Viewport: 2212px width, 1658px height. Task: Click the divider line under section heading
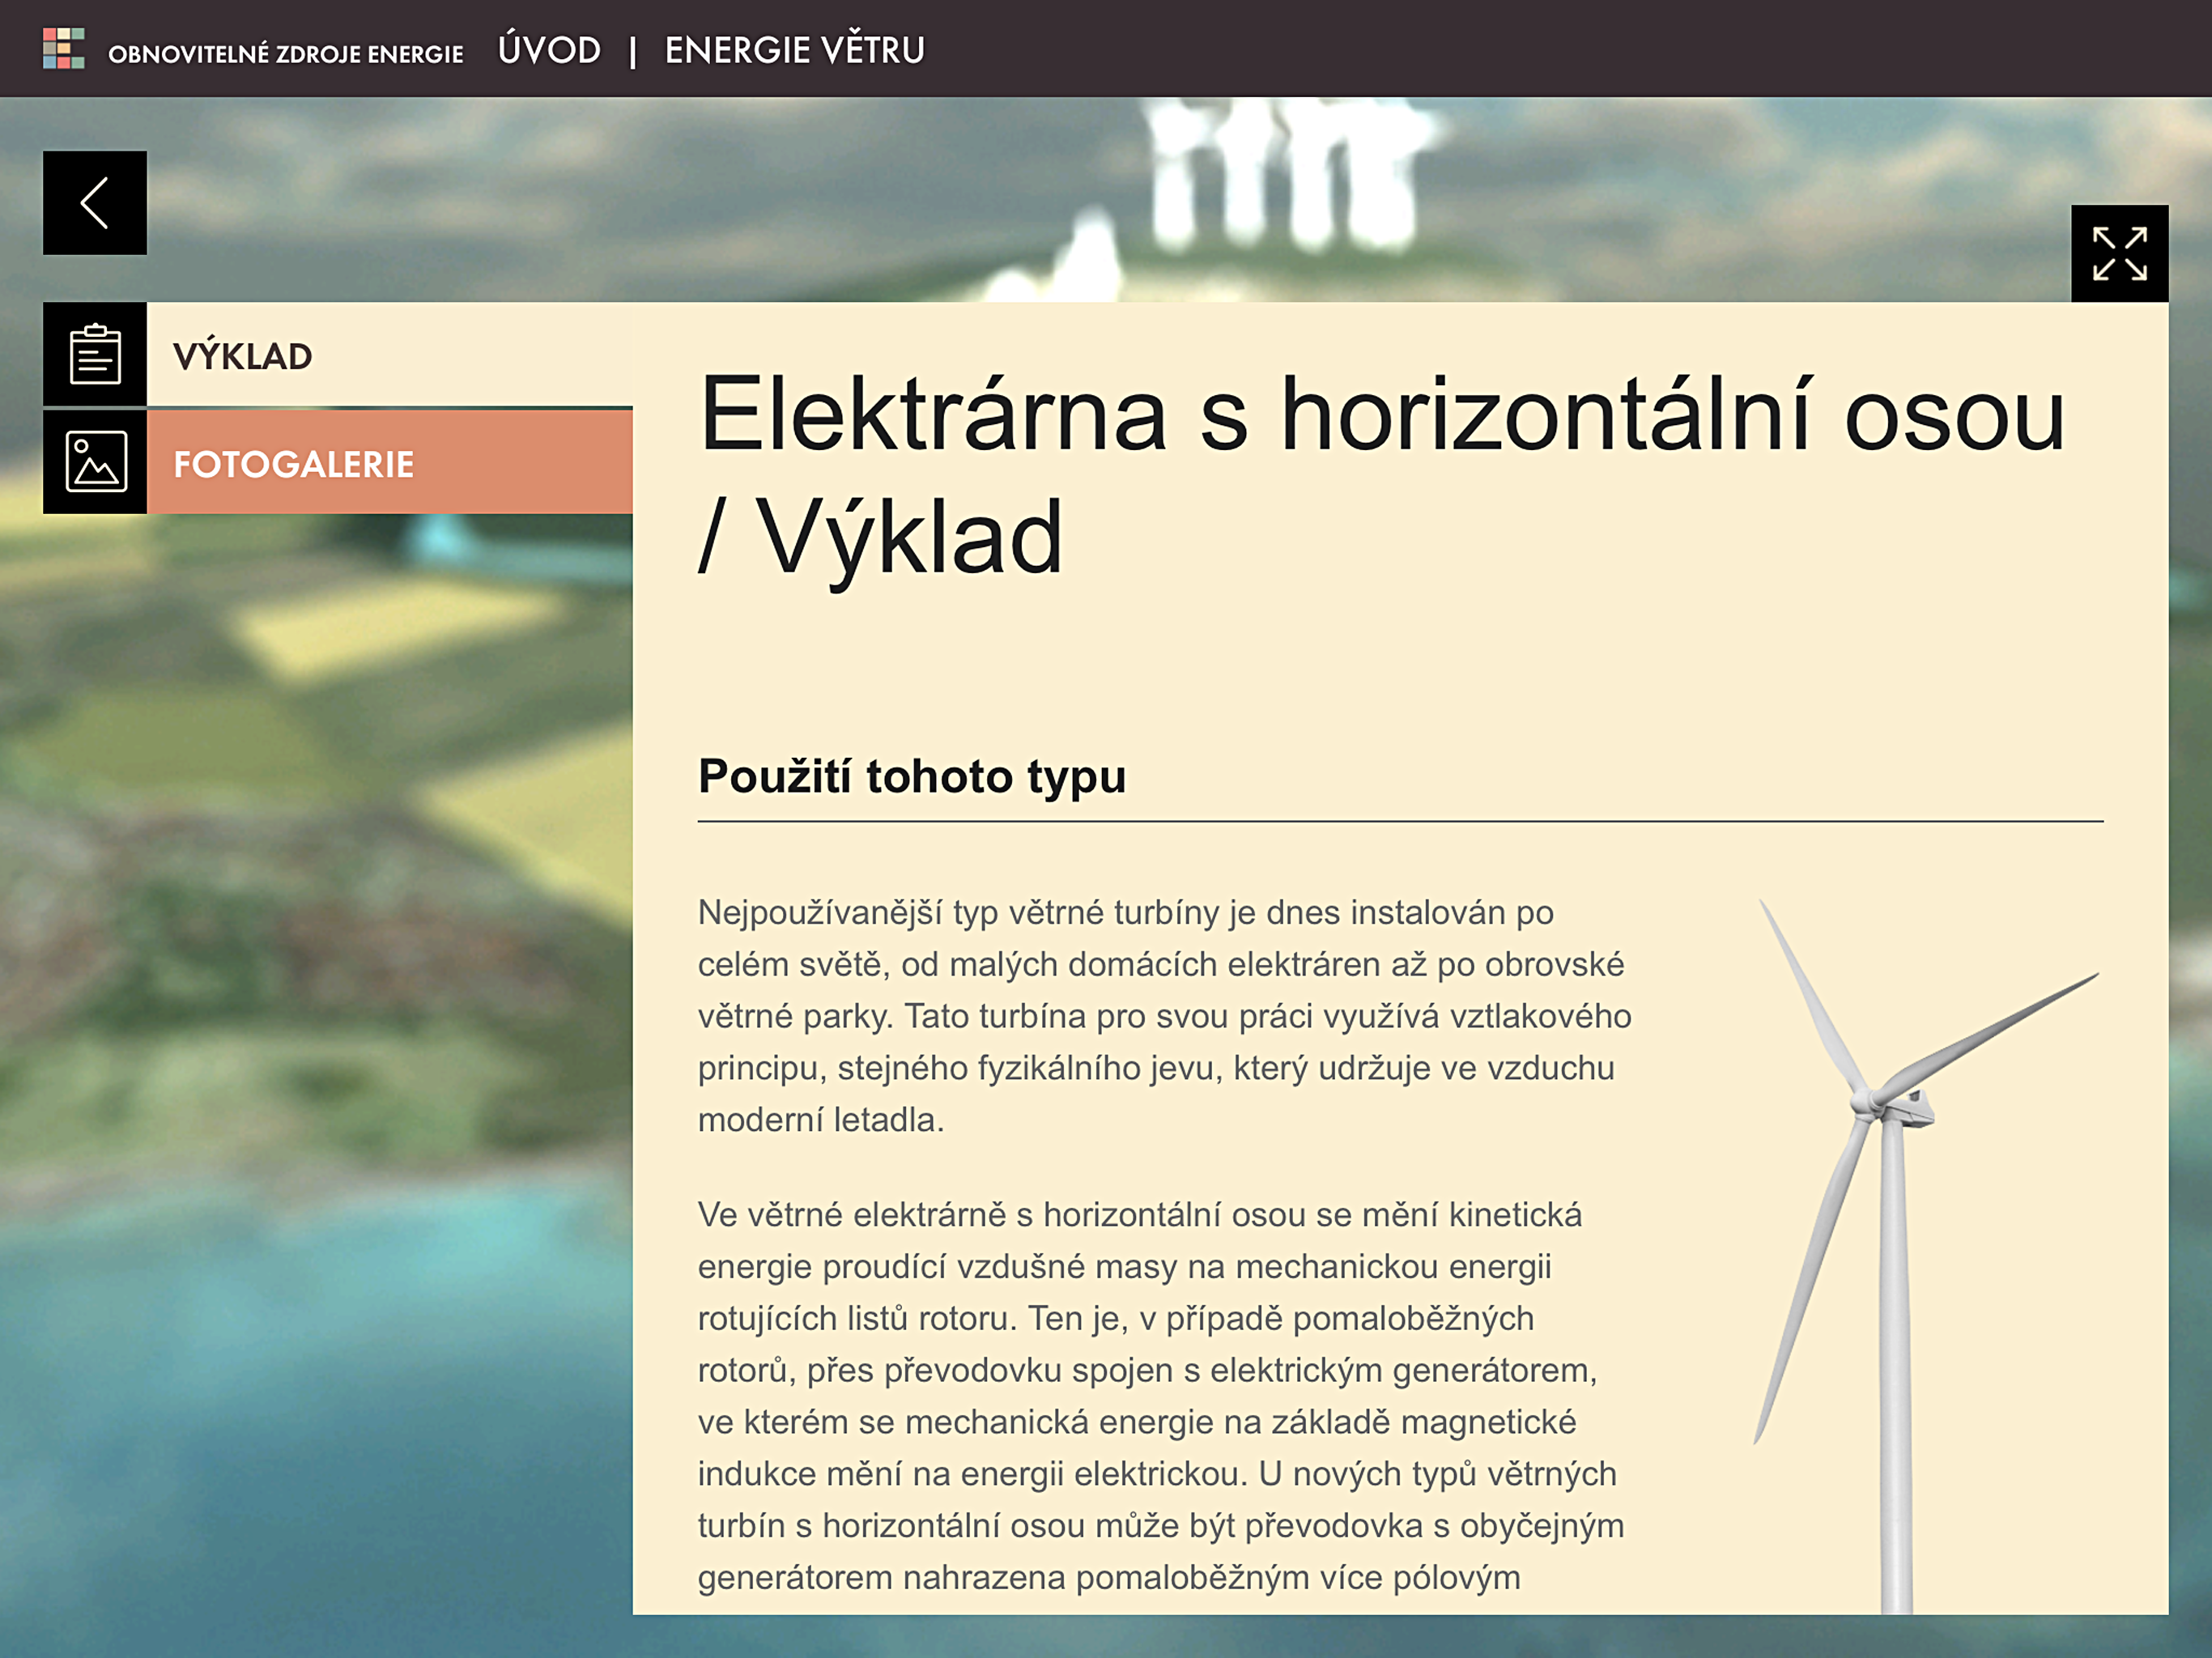1400,821
